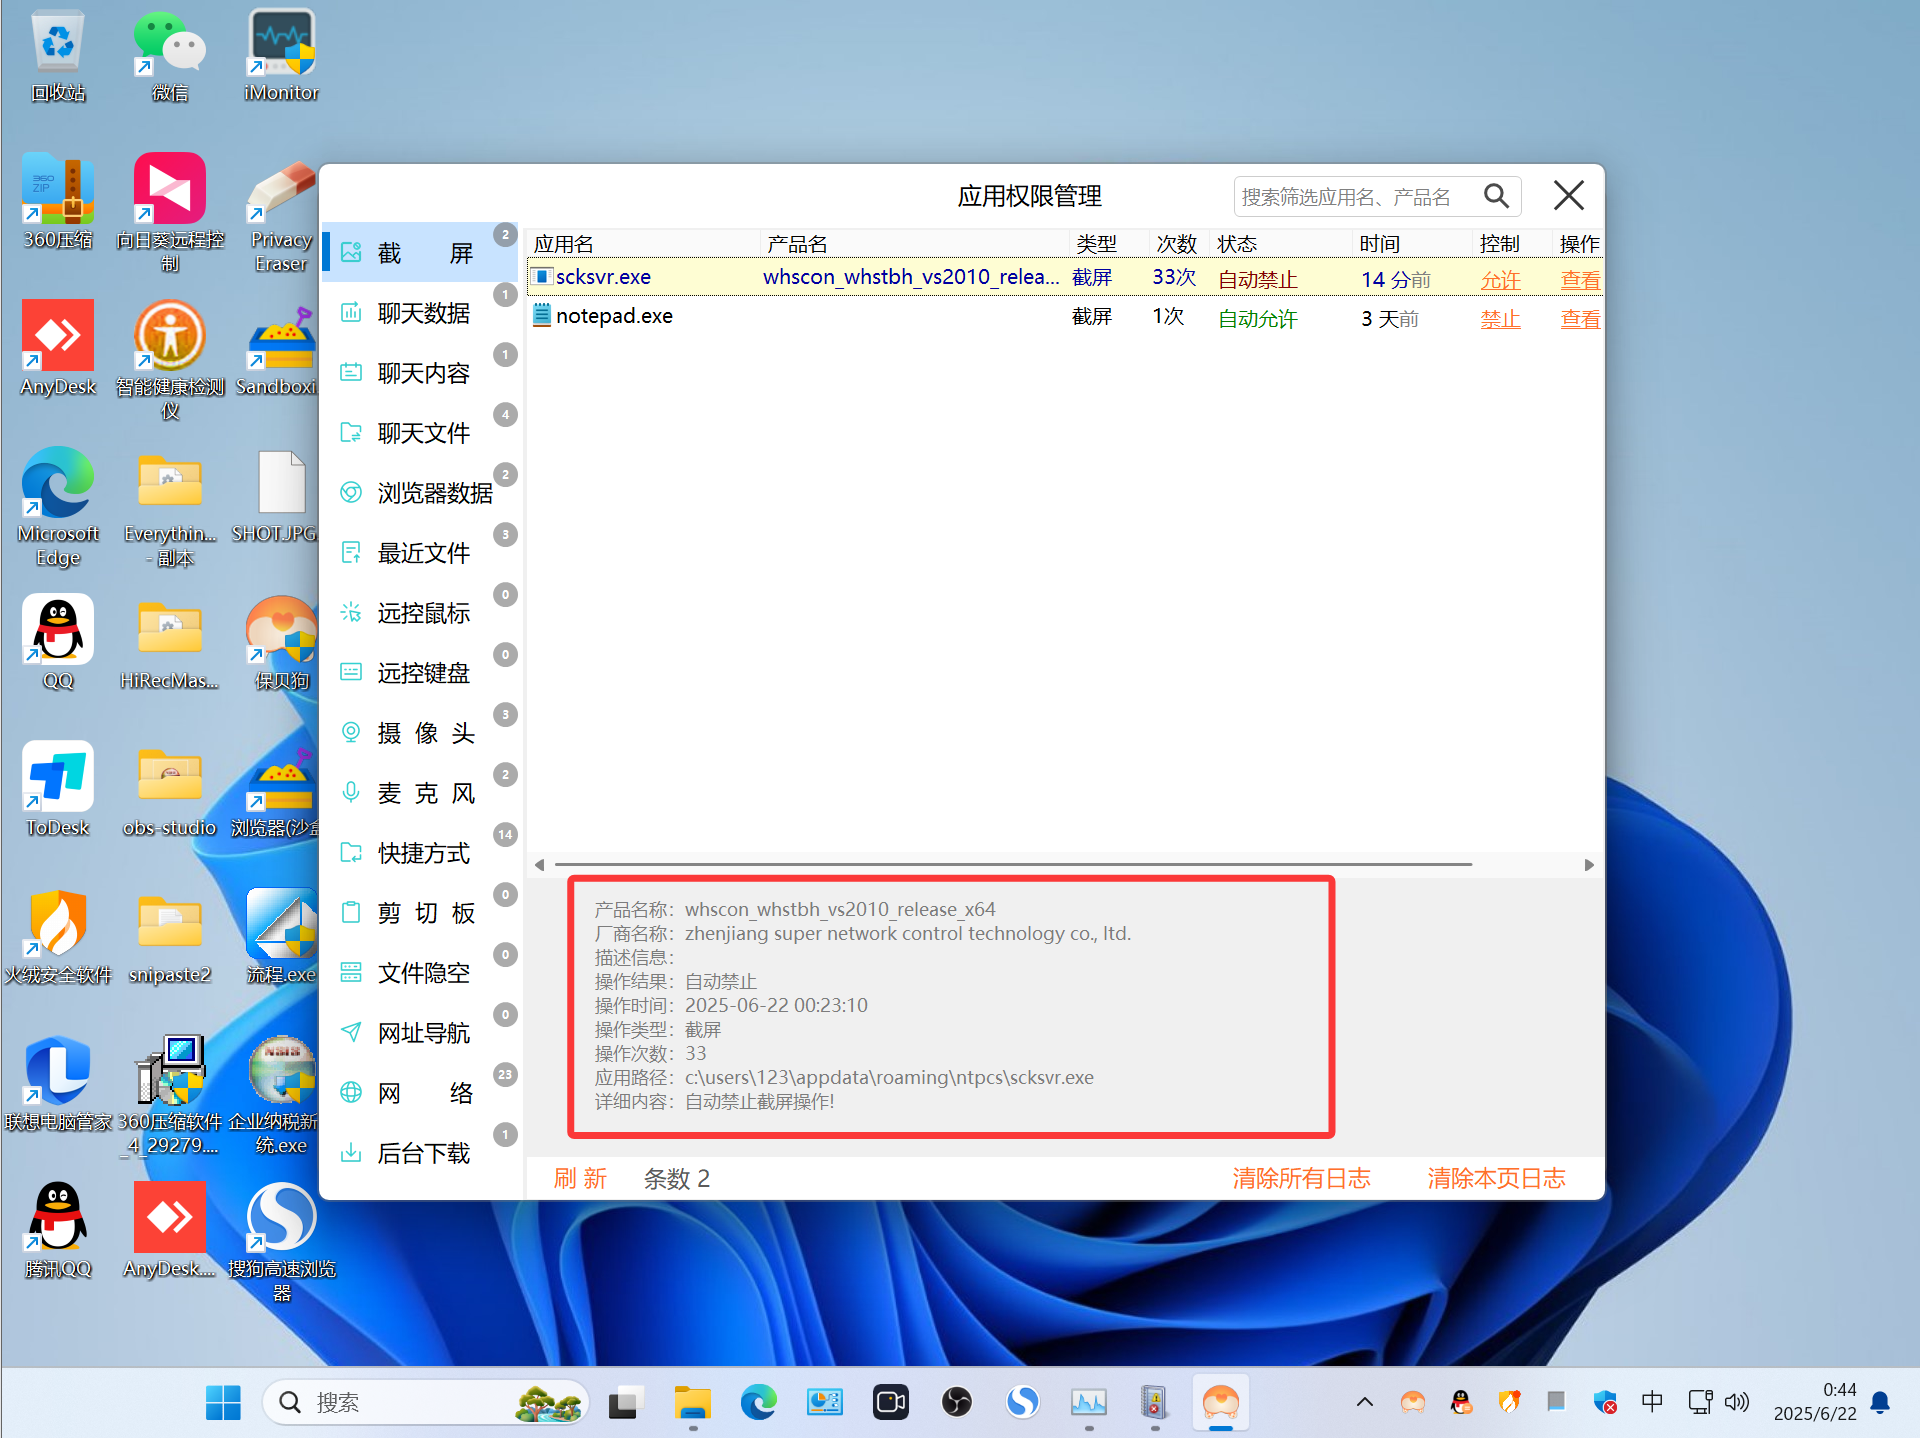Viewport: 1920px width, 1438px height.
Task: Open the 聊天内容 sidebar category
Action: [x=420, y=373]
